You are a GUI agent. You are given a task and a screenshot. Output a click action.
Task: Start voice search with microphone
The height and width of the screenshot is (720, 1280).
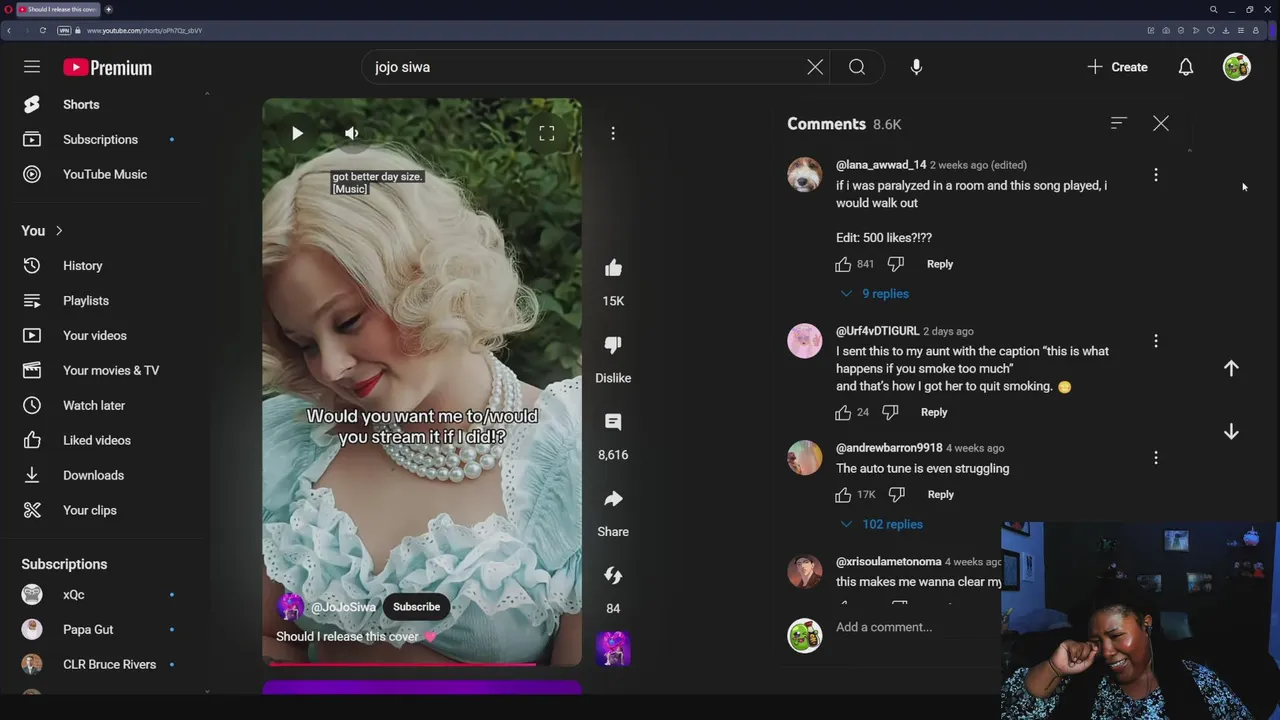[x=916, y=67]
